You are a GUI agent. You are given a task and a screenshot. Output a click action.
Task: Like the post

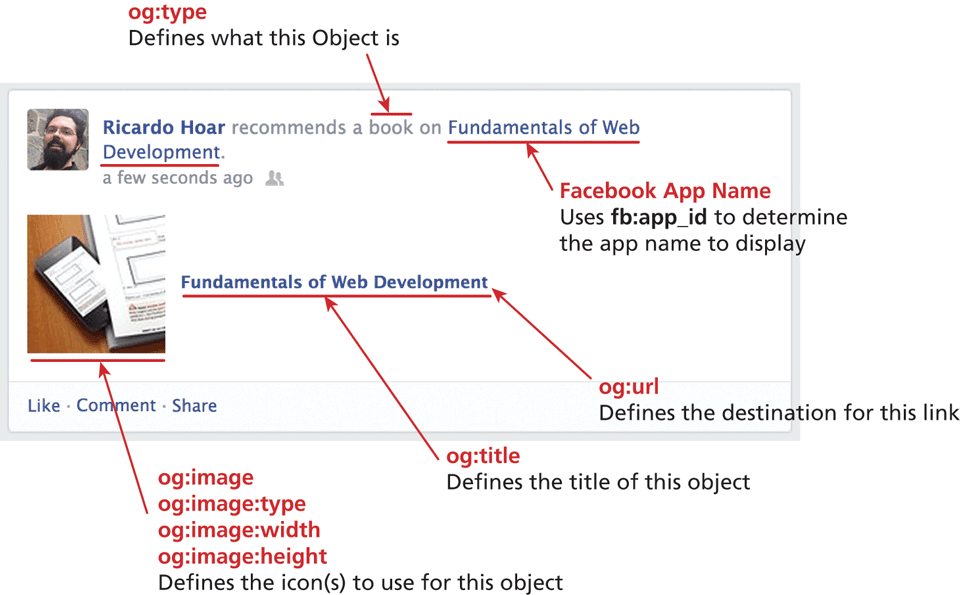(44, 406)
